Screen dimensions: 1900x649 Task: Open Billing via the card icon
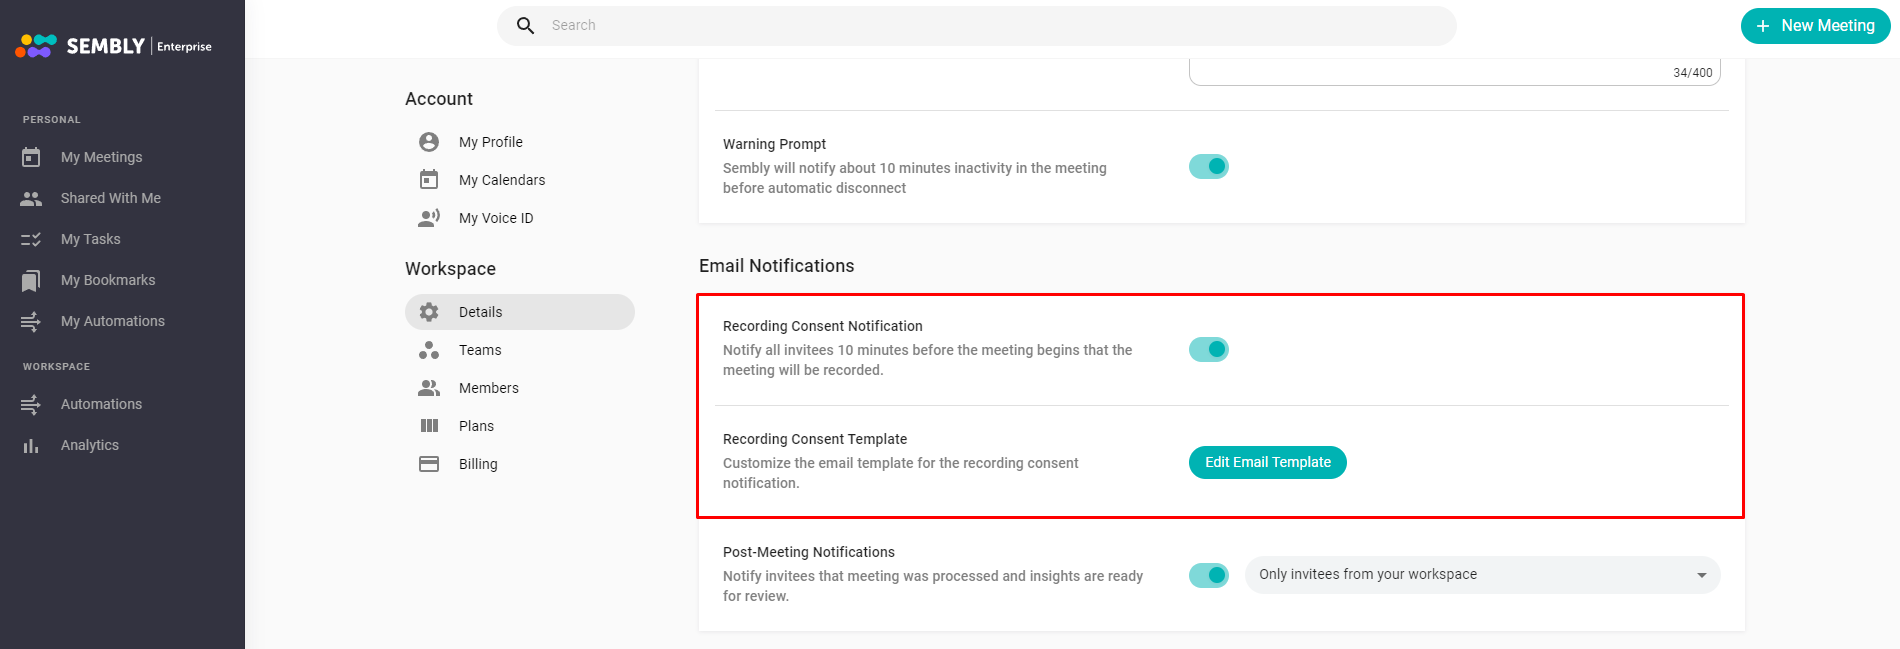click(428, 464)
